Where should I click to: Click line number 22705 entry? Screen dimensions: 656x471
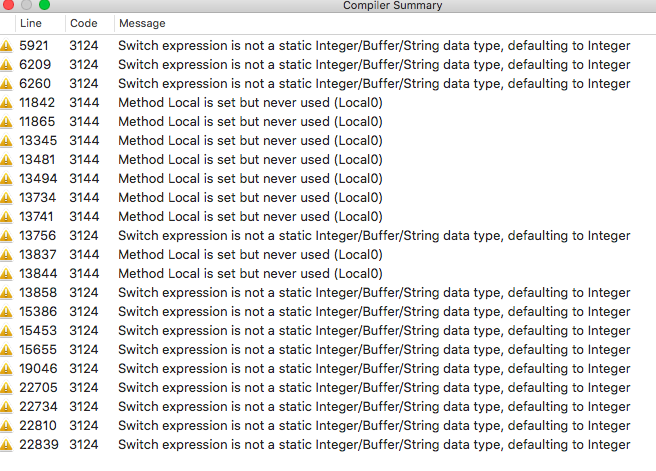(38, 388)
